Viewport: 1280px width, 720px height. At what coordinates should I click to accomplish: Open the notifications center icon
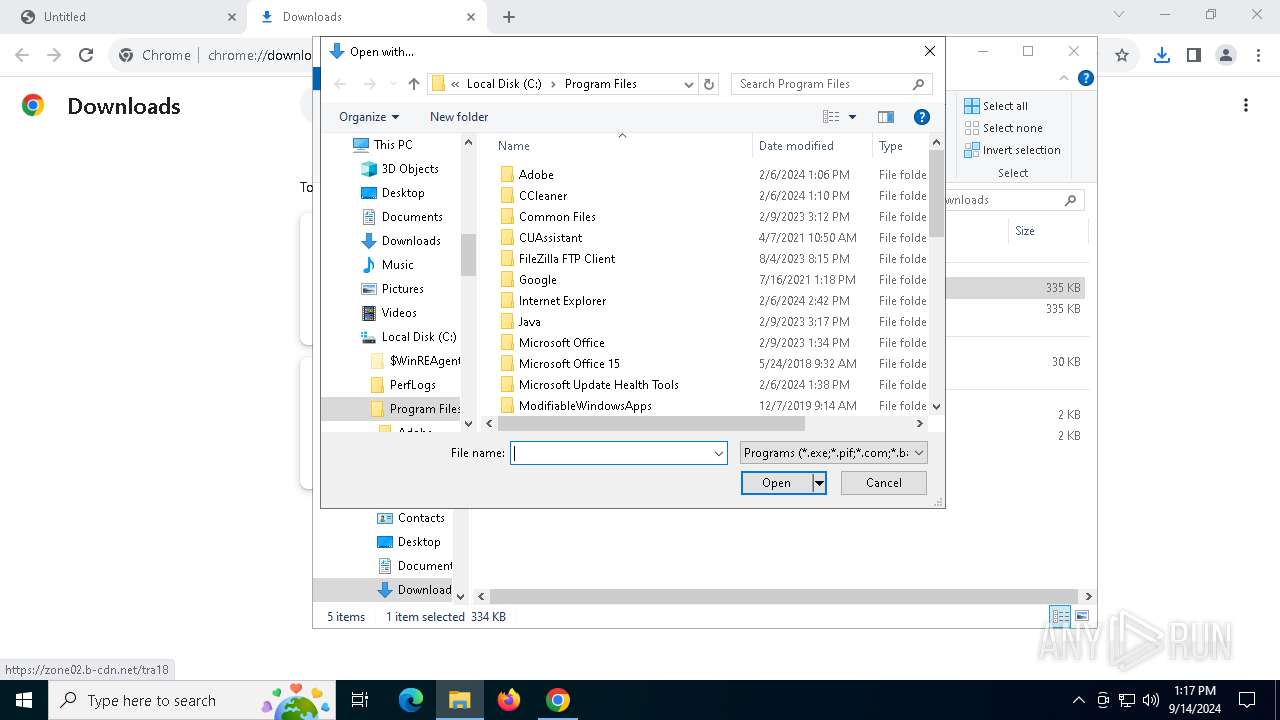[x=1247, y=700]
